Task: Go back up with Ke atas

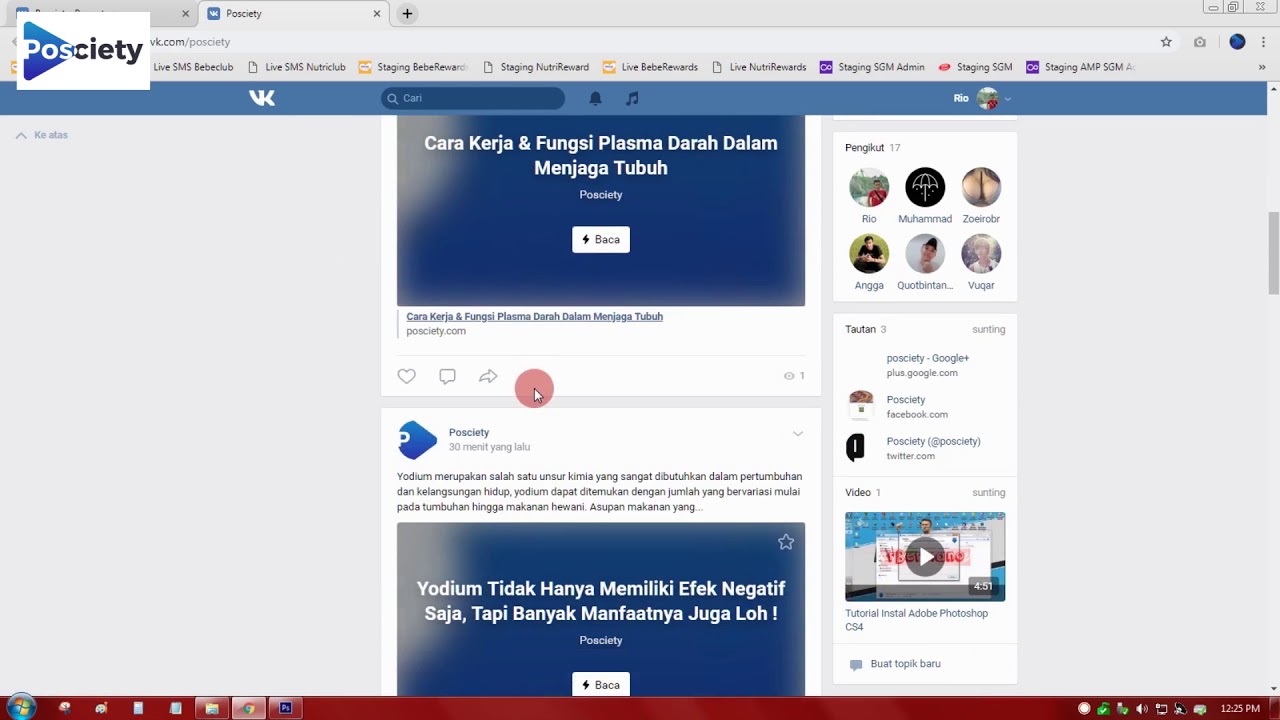Action: [42, 135]
